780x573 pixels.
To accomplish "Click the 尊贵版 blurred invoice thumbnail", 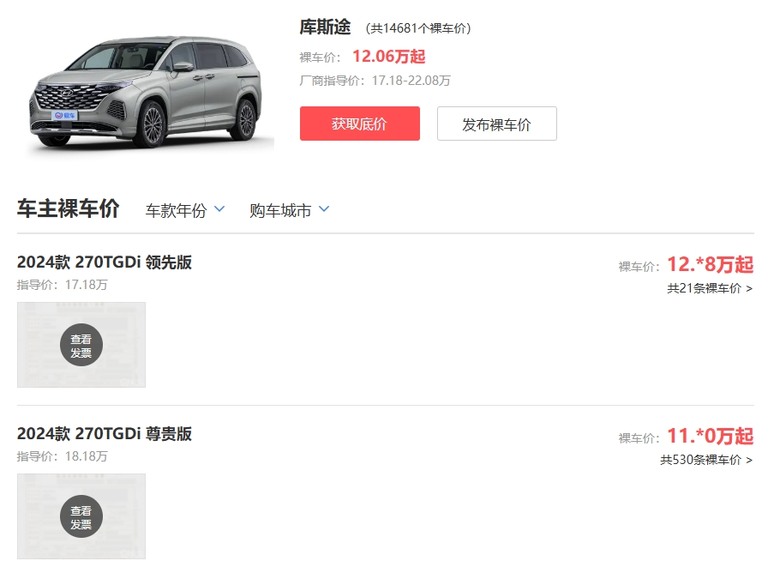I will point(81,516).
